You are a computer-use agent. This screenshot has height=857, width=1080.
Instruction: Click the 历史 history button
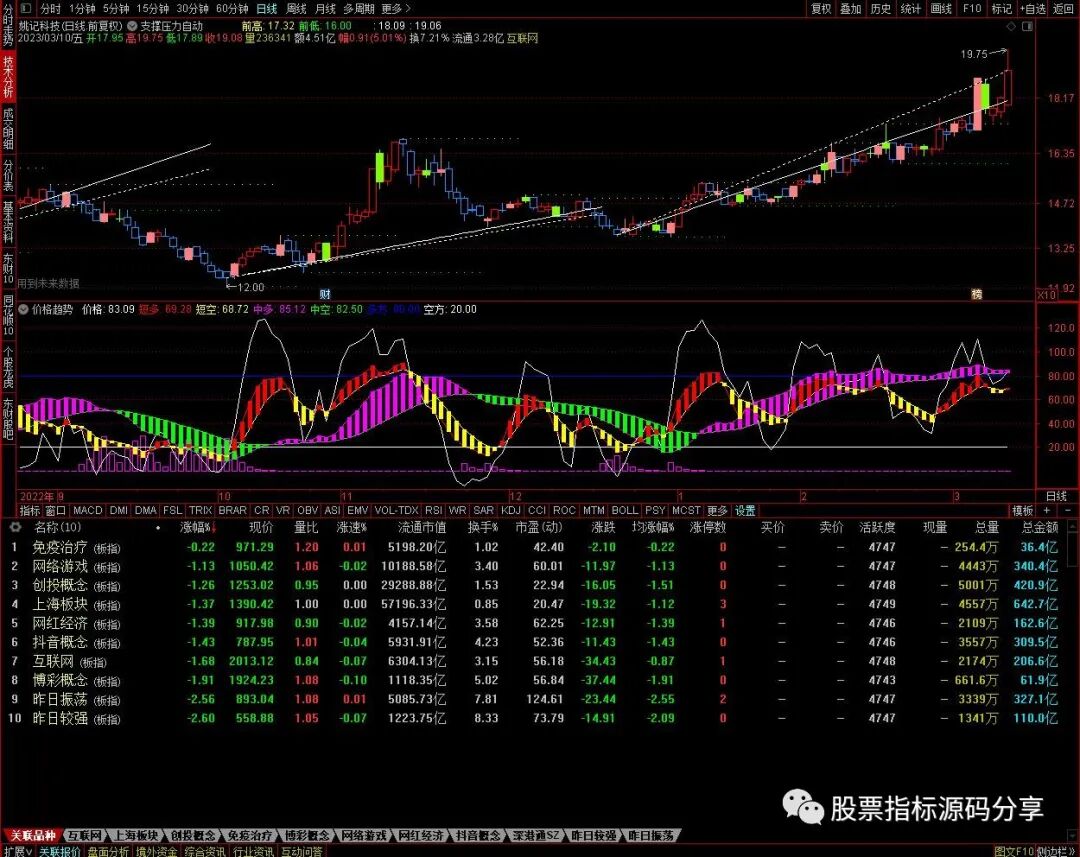point(881,8)
